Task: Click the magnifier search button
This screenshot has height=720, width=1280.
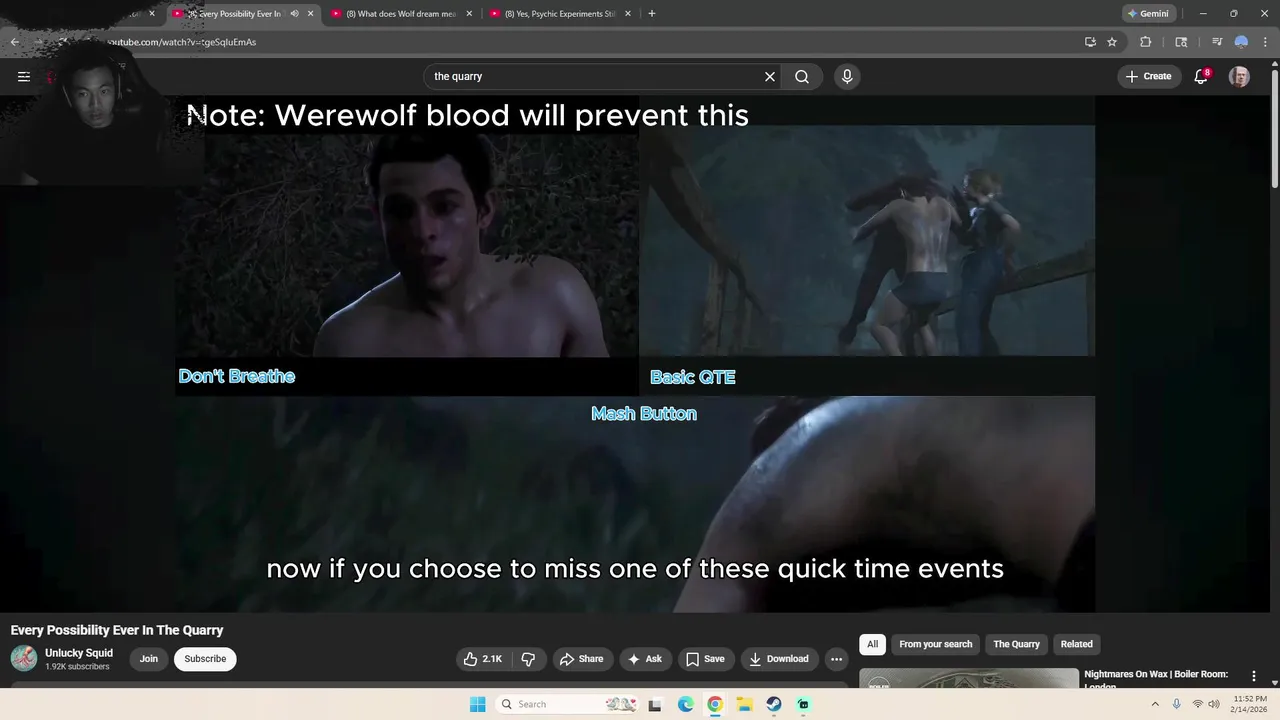Action: [802, 77]
